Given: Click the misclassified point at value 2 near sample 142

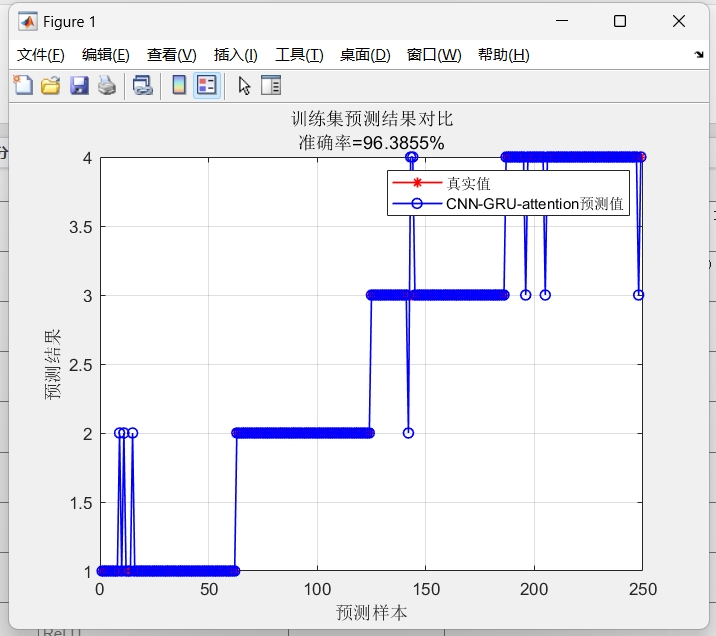Looking at the screenshot, I should [408, 433].
